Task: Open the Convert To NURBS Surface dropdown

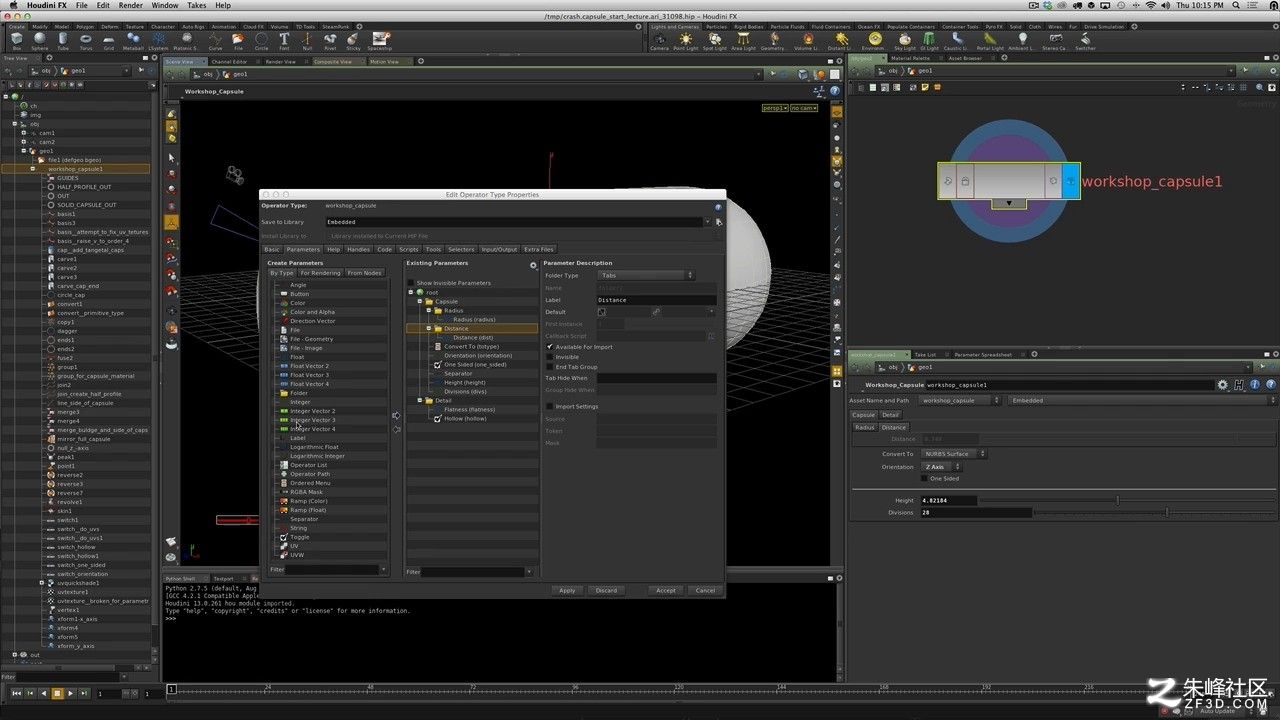Action: click(954, 454)
